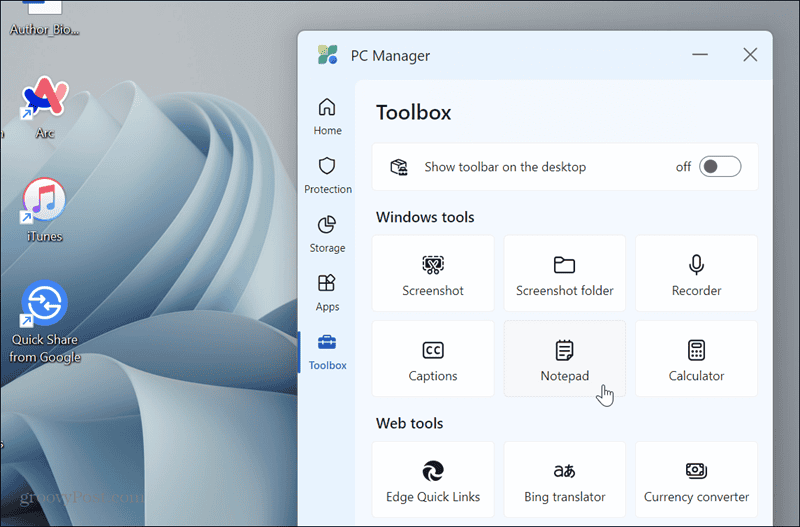
Task: Minimize the PC Manager window
Action: (x=699, y=55)
